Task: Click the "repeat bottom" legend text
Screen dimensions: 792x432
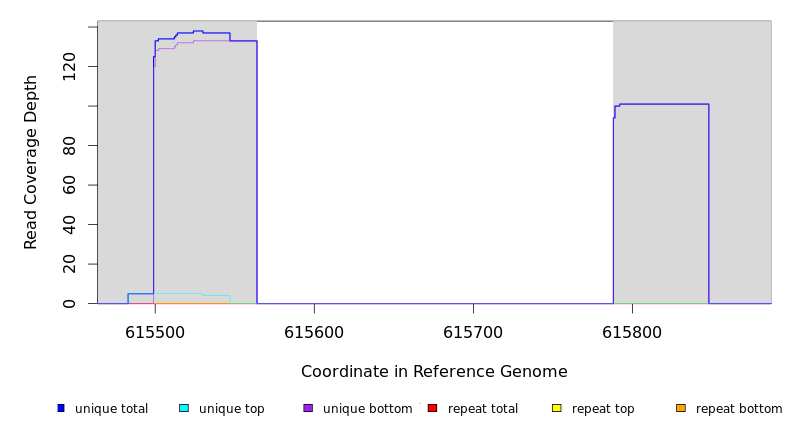Action: click(739, 409)
